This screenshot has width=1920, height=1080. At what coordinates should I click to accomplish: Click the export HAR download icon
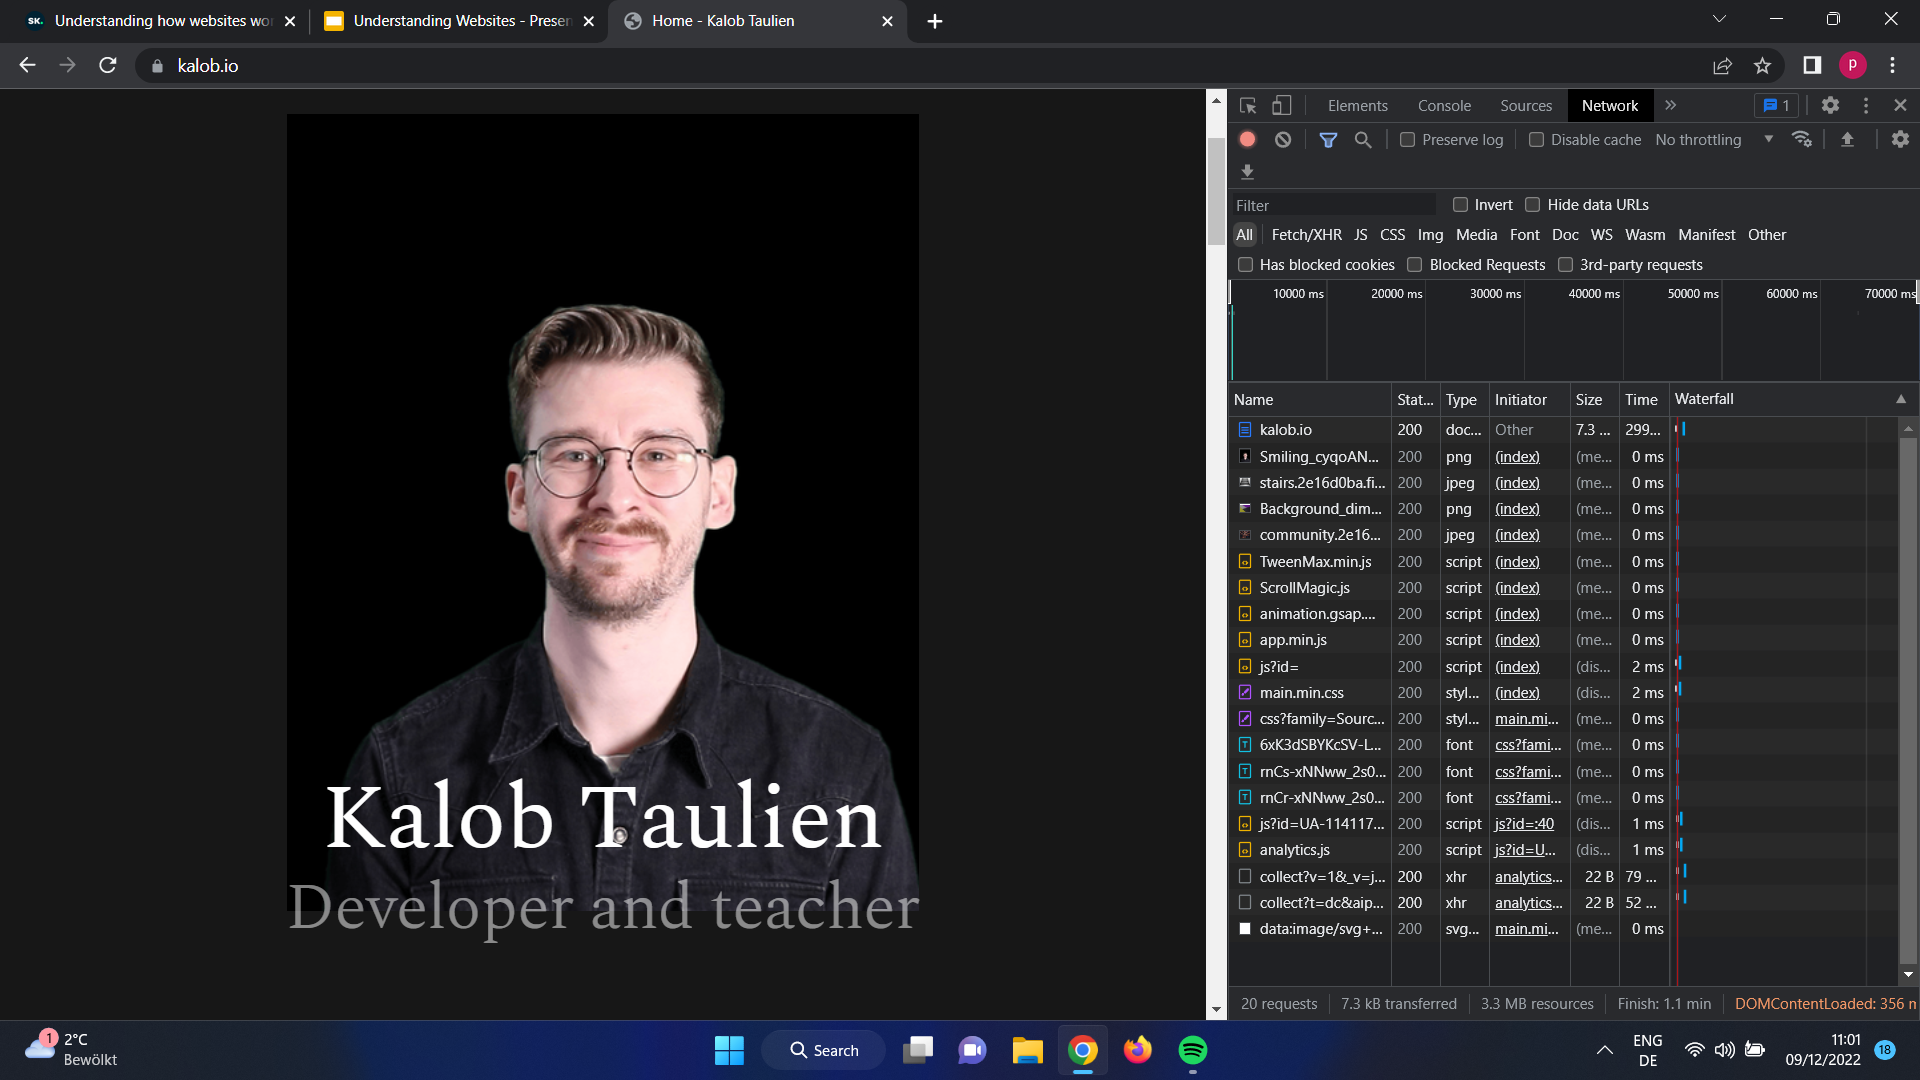[1247, 172]
